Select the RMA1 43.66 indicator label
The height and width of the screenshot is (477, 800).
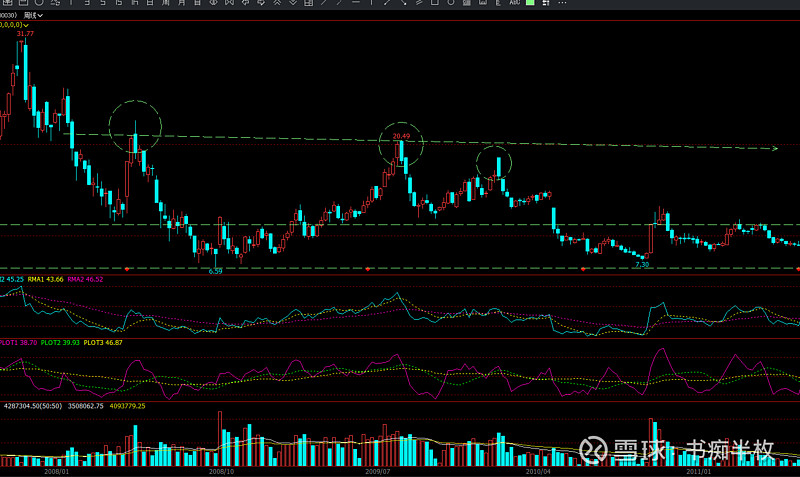coord(45,280)
